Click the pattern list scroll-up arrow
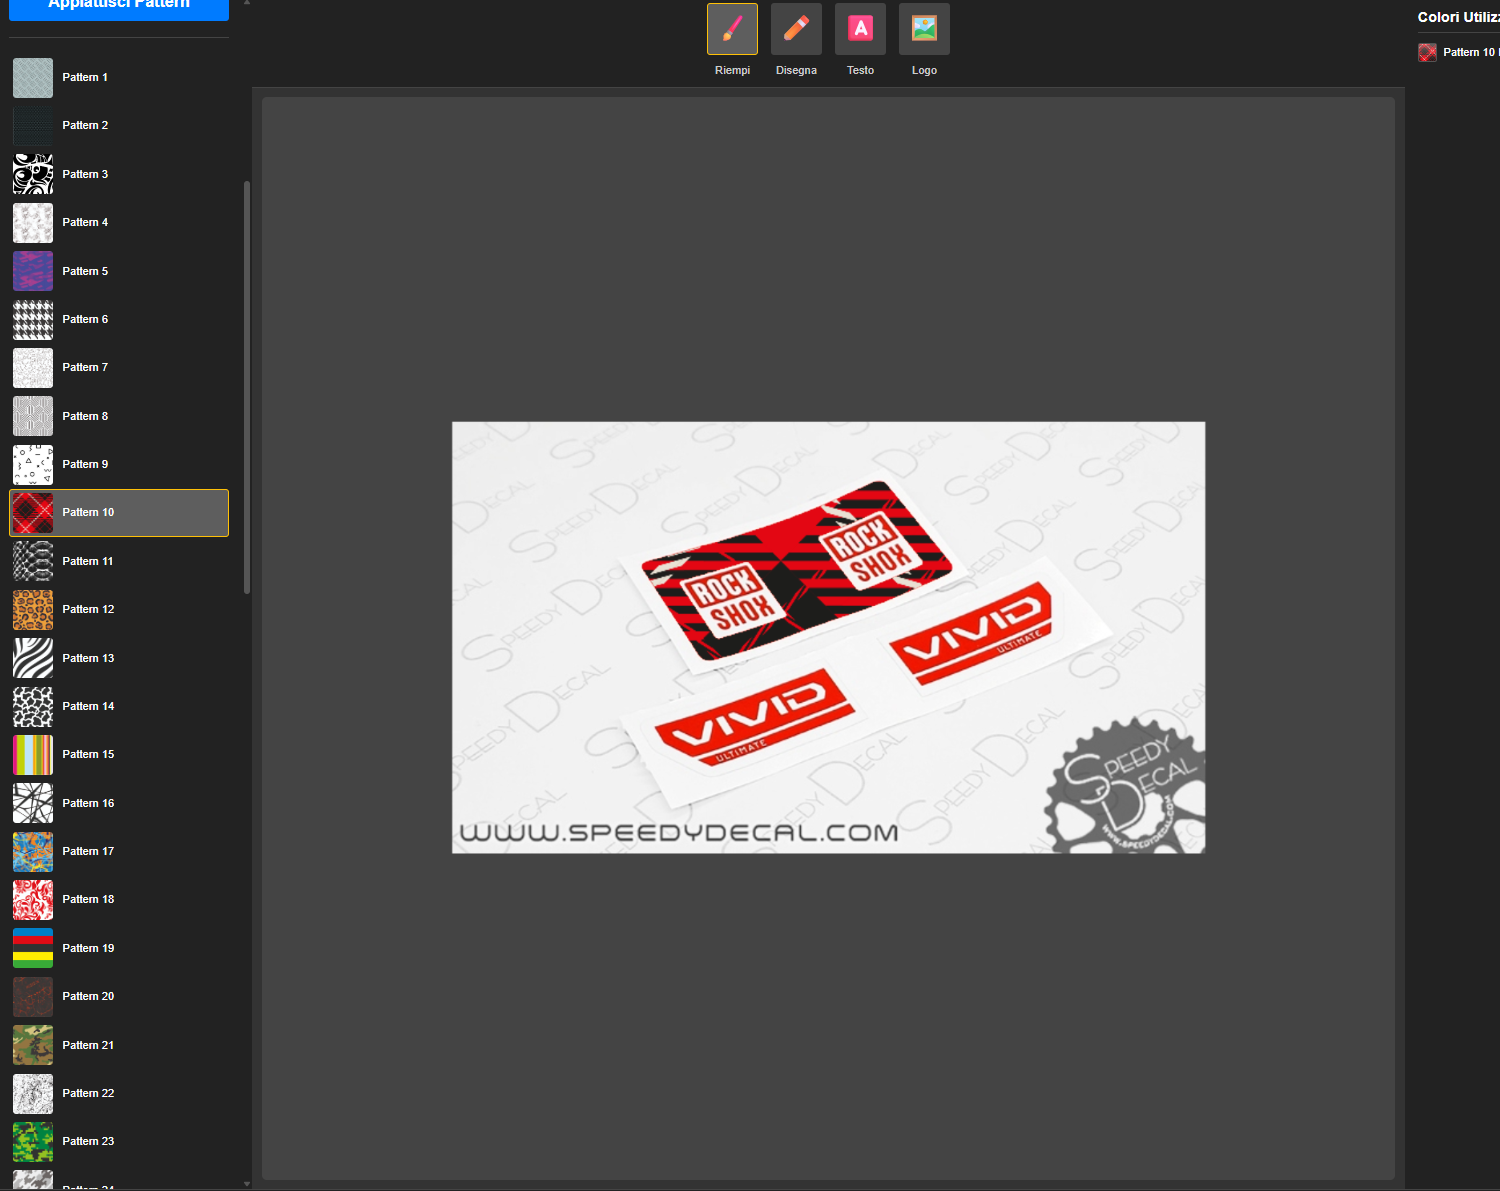The height and width of the screenshot is (1191, 1500). coord(247,3)
